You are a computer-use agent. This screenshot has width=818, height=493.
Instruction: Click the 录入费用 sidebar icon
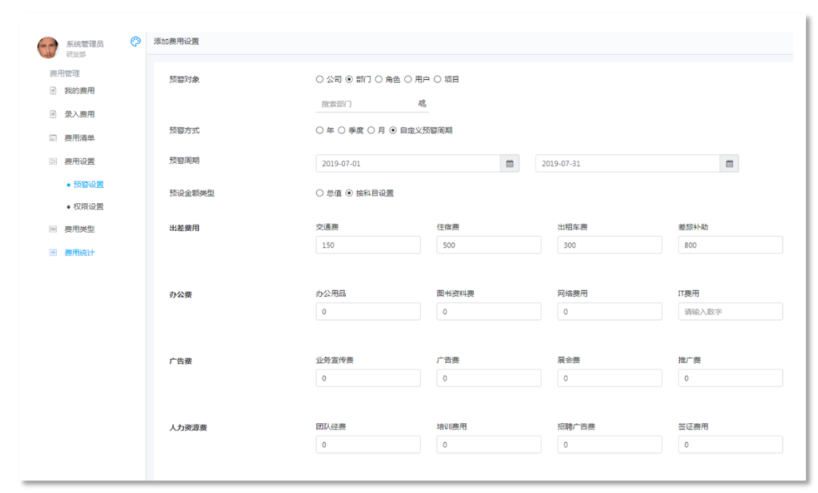(53, 114)
